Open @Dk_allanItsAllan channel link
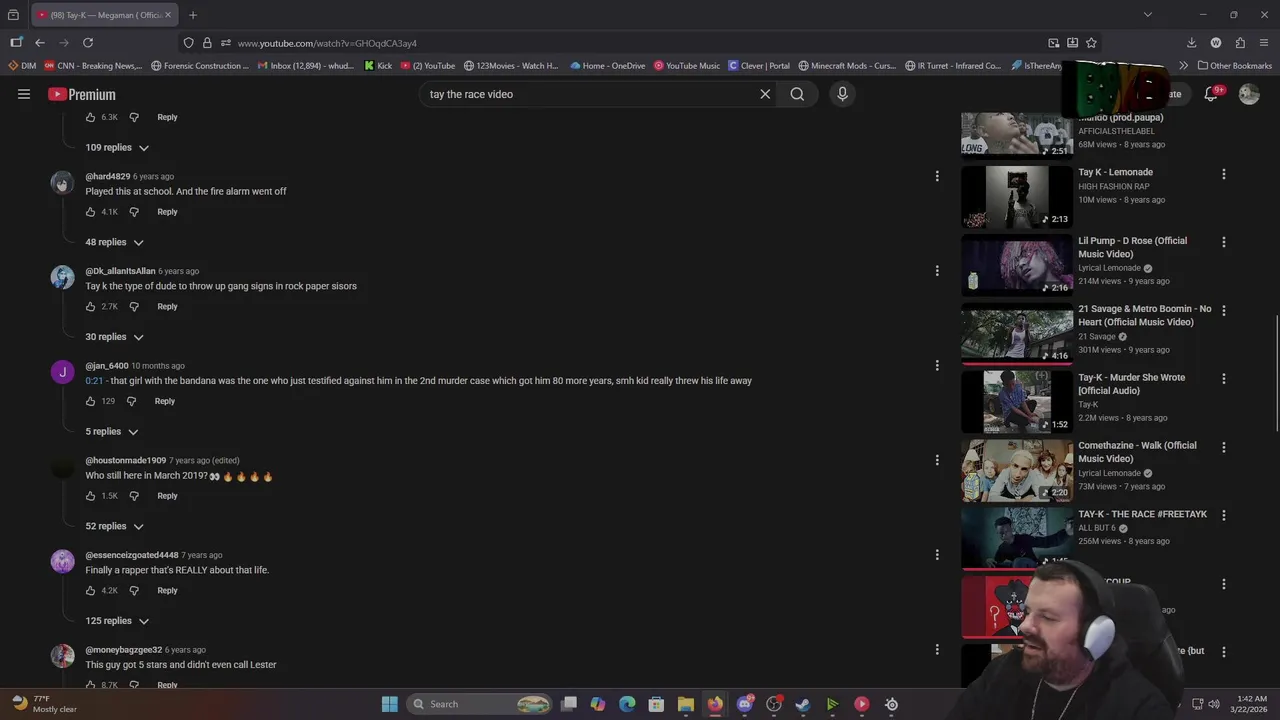The image size is (1280, 720). pos(120,271)
